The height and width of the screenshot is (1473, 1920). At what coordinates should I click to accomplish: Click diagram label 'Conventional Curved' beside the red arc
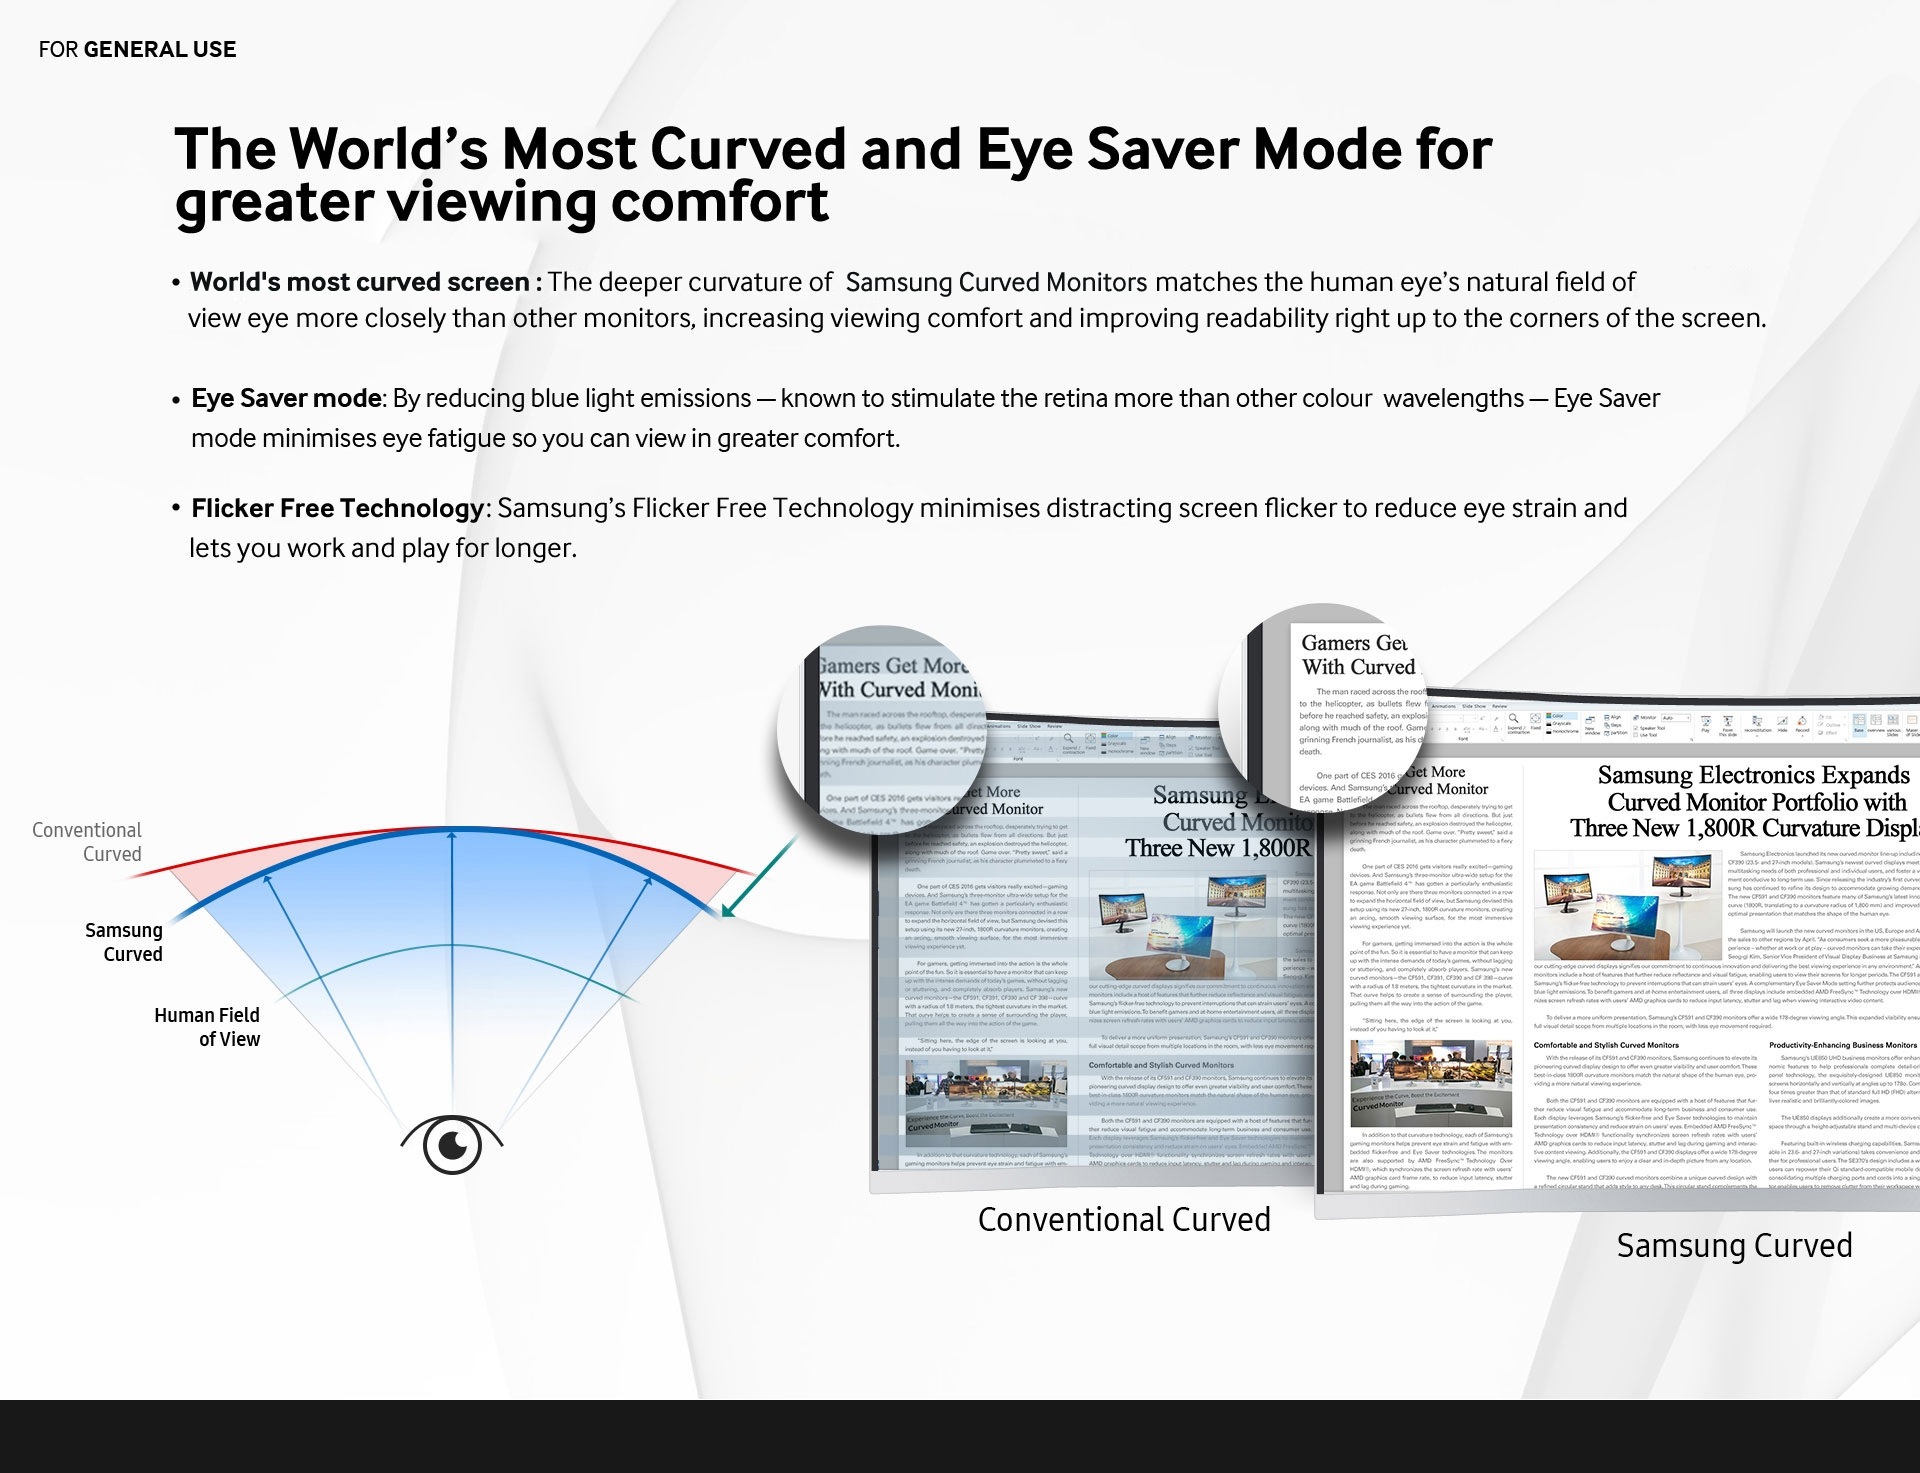point(87,842)
